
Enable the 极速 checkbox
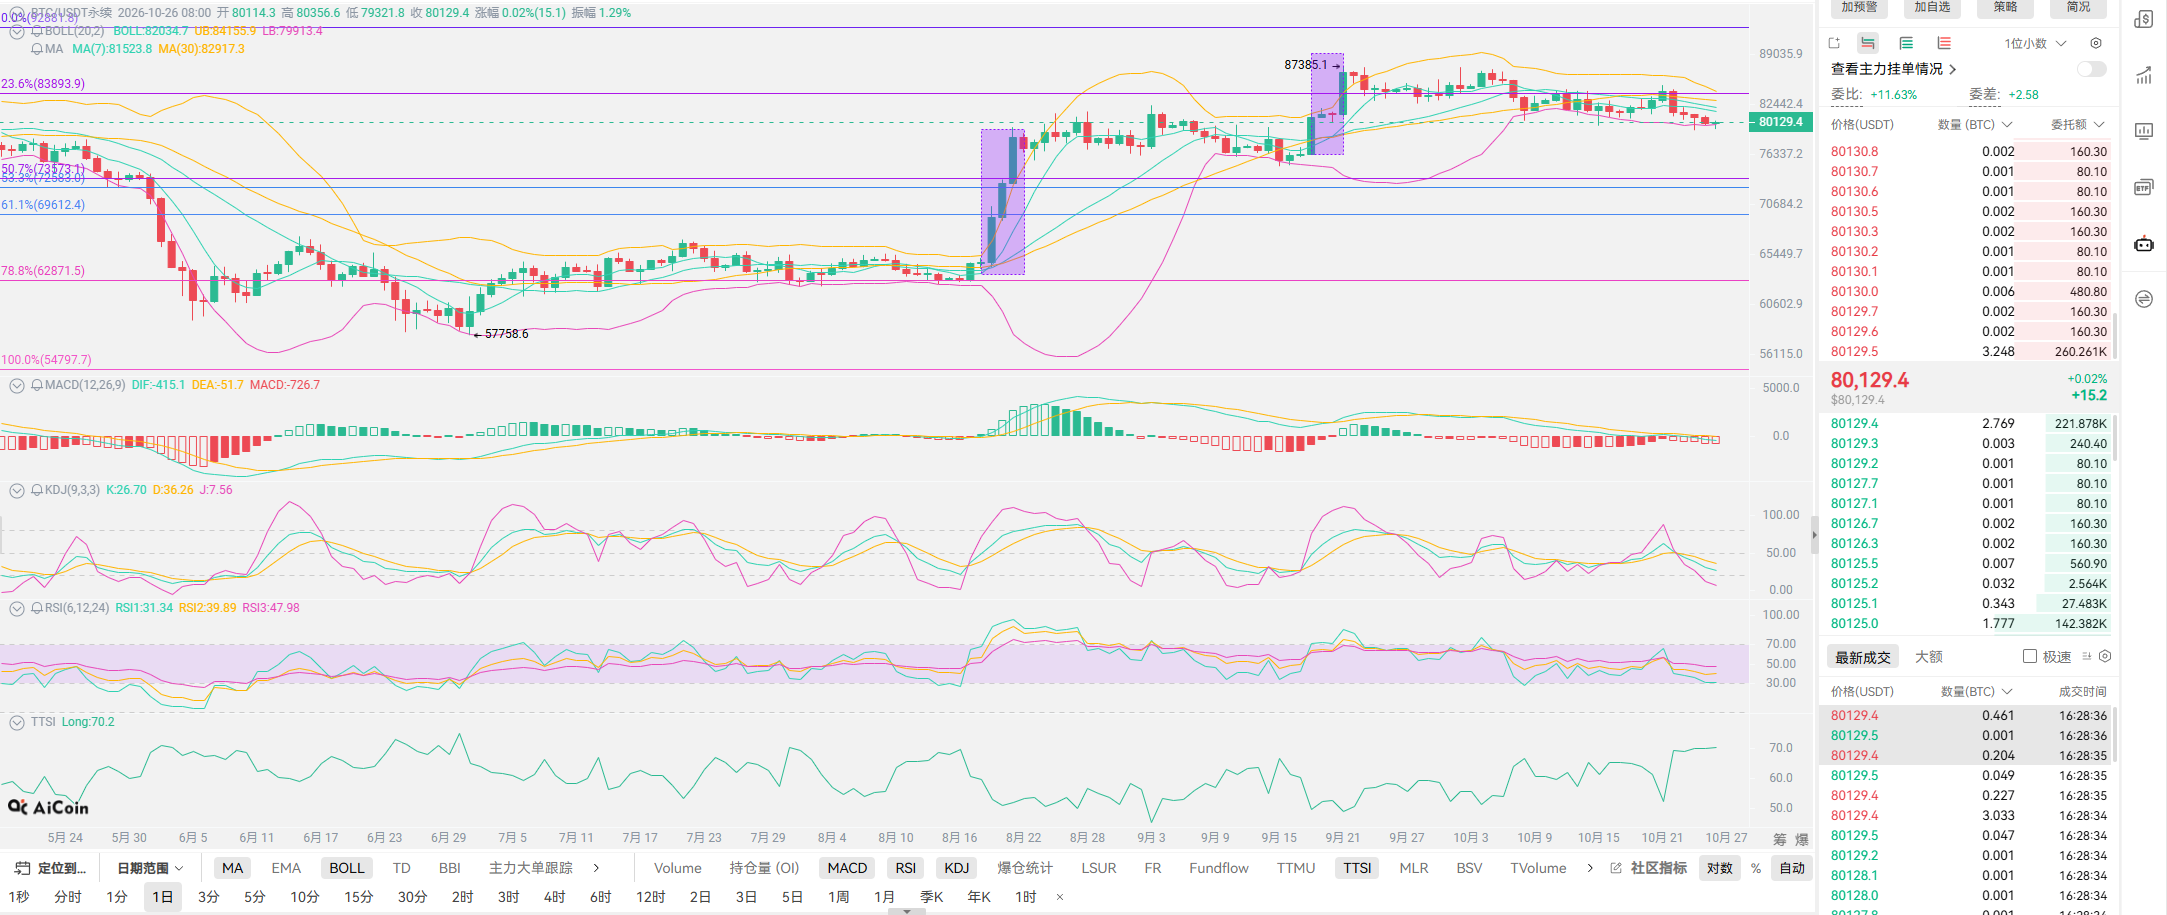[2030, 657]
